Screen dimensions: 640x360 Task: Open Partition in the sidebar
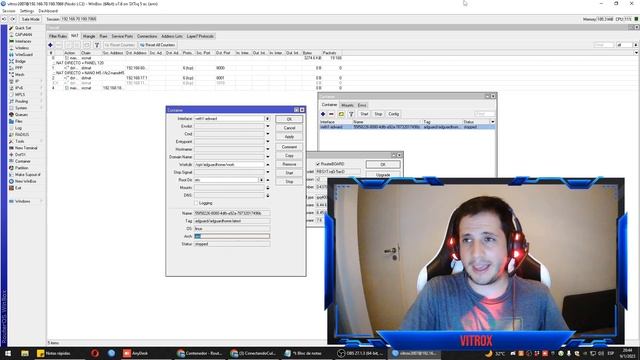click(22, 168)
